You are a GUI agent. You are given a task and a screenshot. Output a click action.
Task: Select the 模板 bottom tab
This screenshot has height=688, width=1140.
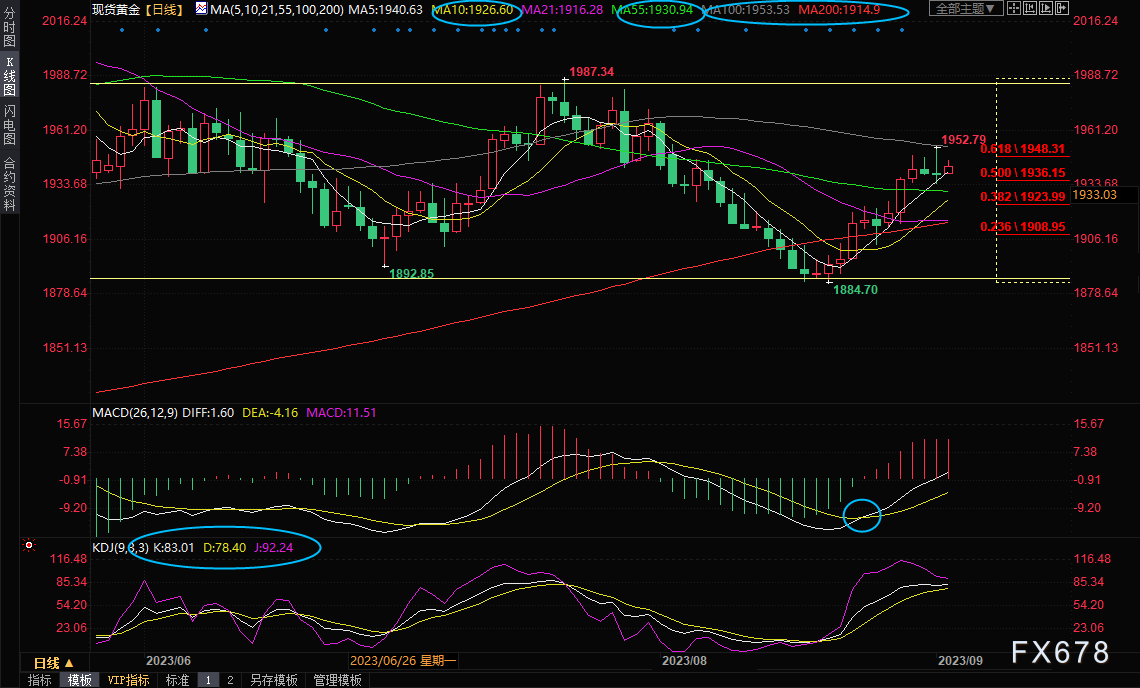pos(79,680)
